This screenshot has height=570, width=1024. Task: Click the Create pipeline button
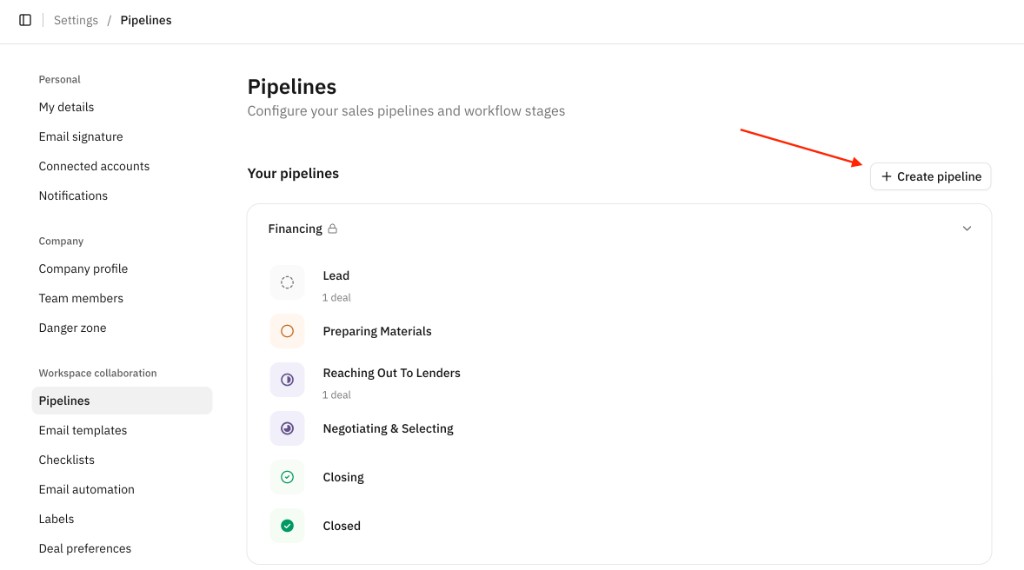[x=931, y=176]
